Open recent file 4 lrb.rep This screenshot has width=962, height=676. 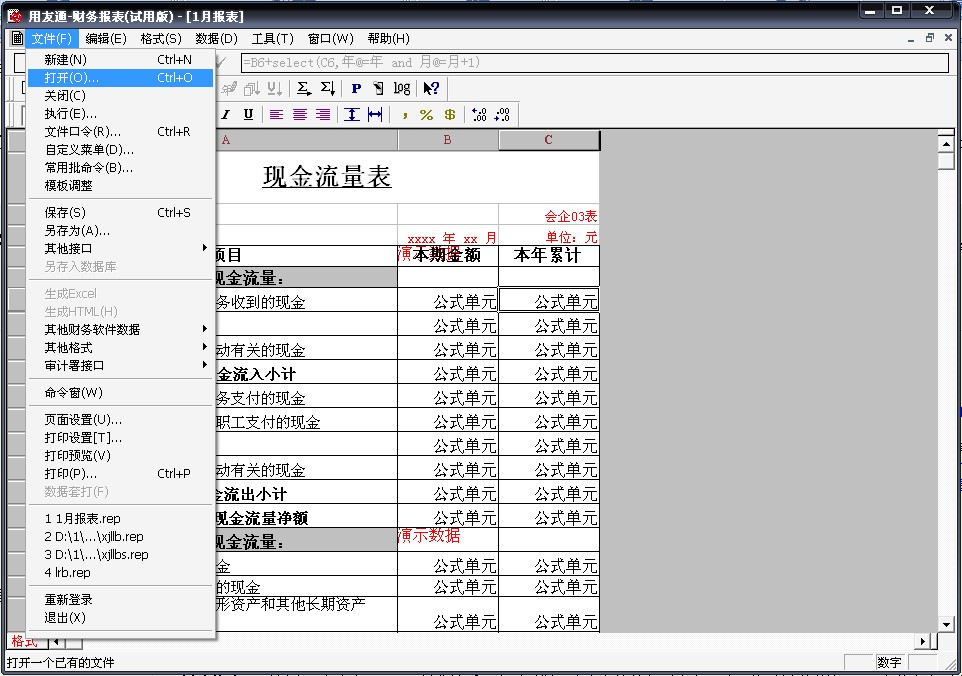120,573
